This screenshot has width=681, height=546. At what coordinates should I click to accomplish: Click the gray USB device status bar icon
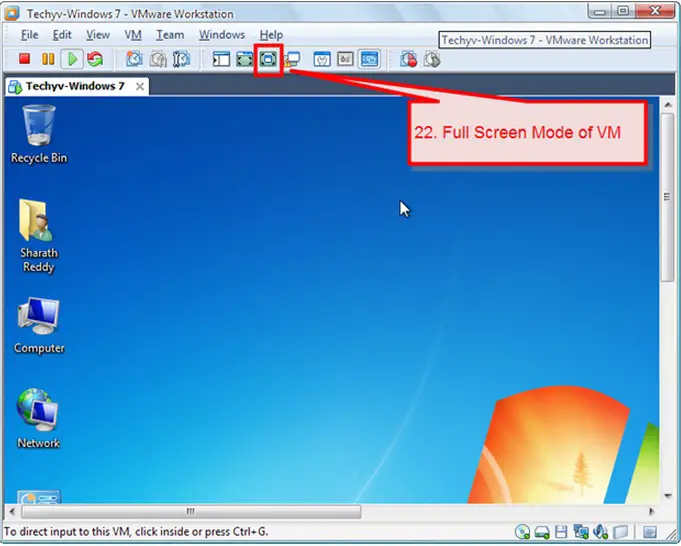tap(621, 532)
